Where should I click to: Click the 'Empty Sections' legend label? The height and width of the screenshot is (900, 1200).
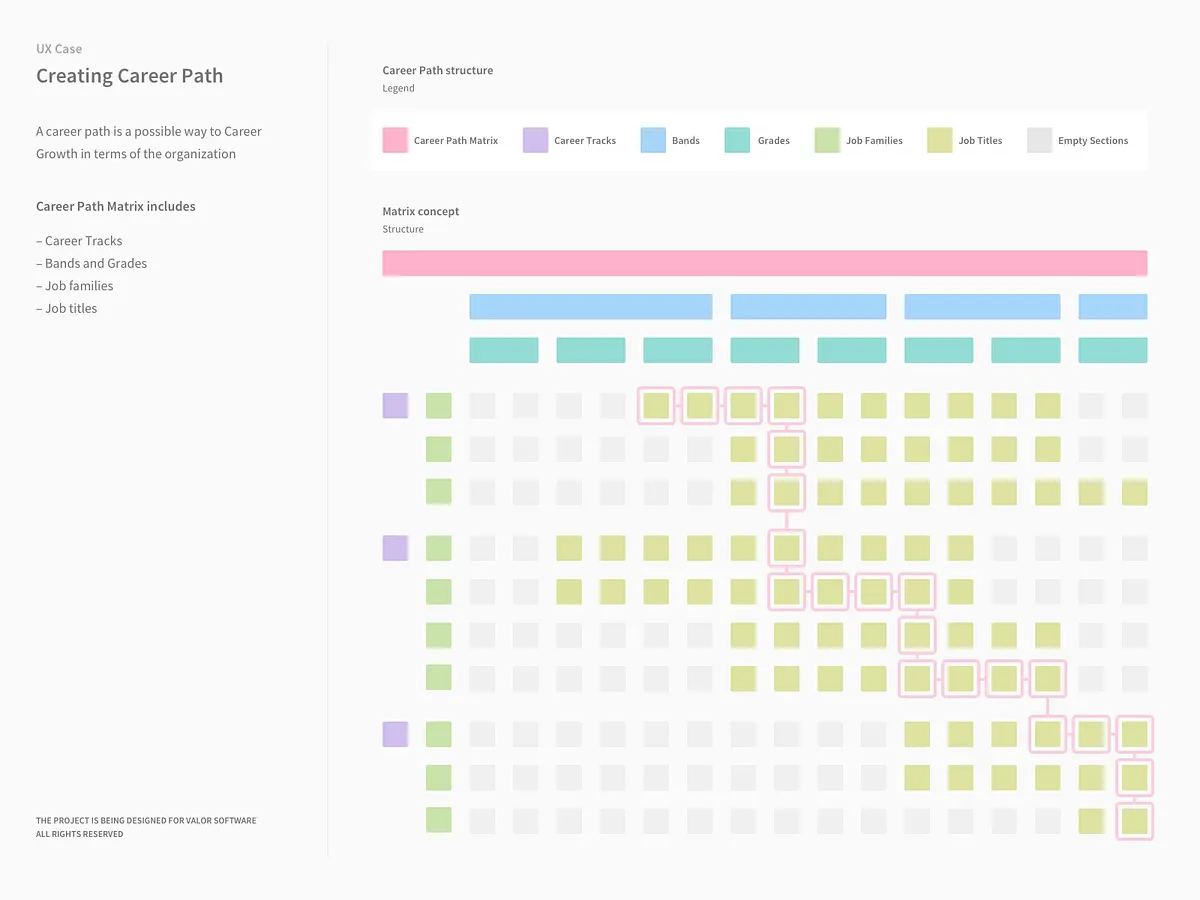[x=1093, y=141]
